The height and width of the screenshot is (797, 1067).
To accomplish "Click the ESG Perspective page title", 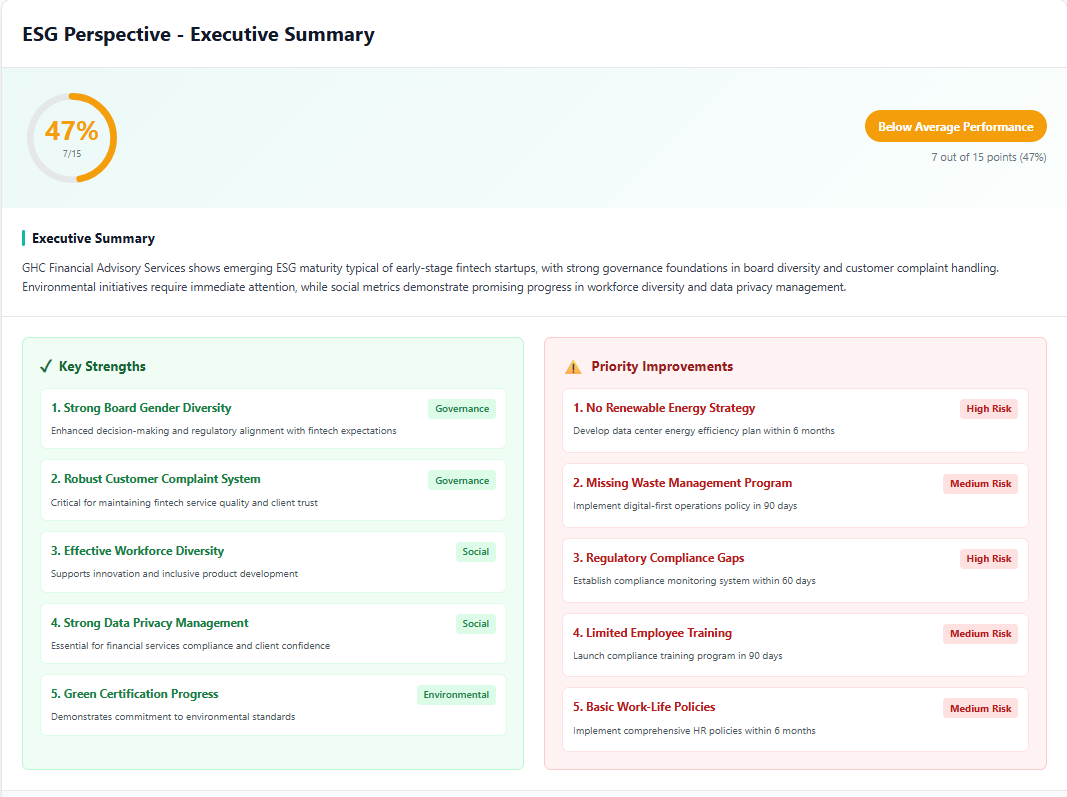I will click(198, 35).
